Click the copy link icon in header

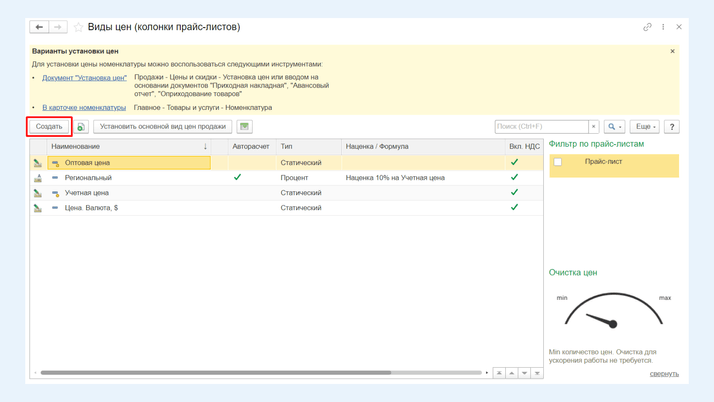click(647, 27)
